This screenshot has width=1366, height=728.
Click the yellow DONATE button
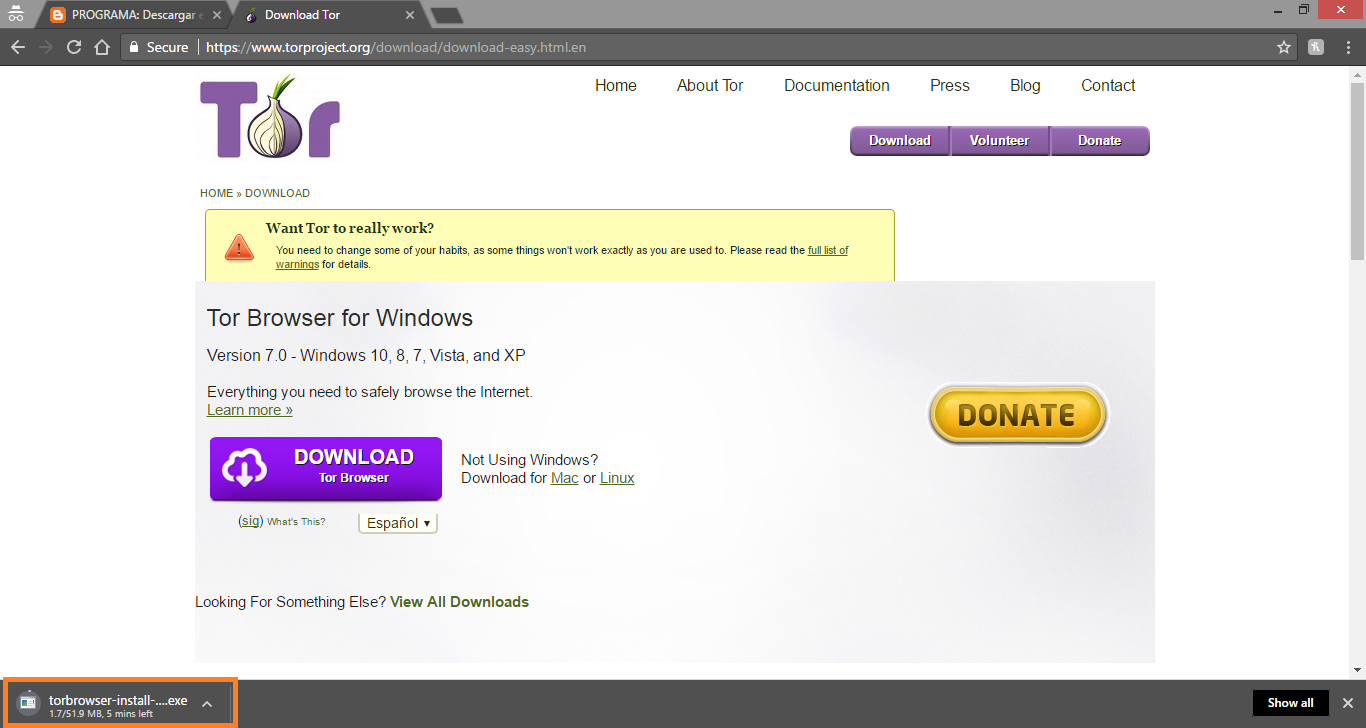(x=1017, y=414)
